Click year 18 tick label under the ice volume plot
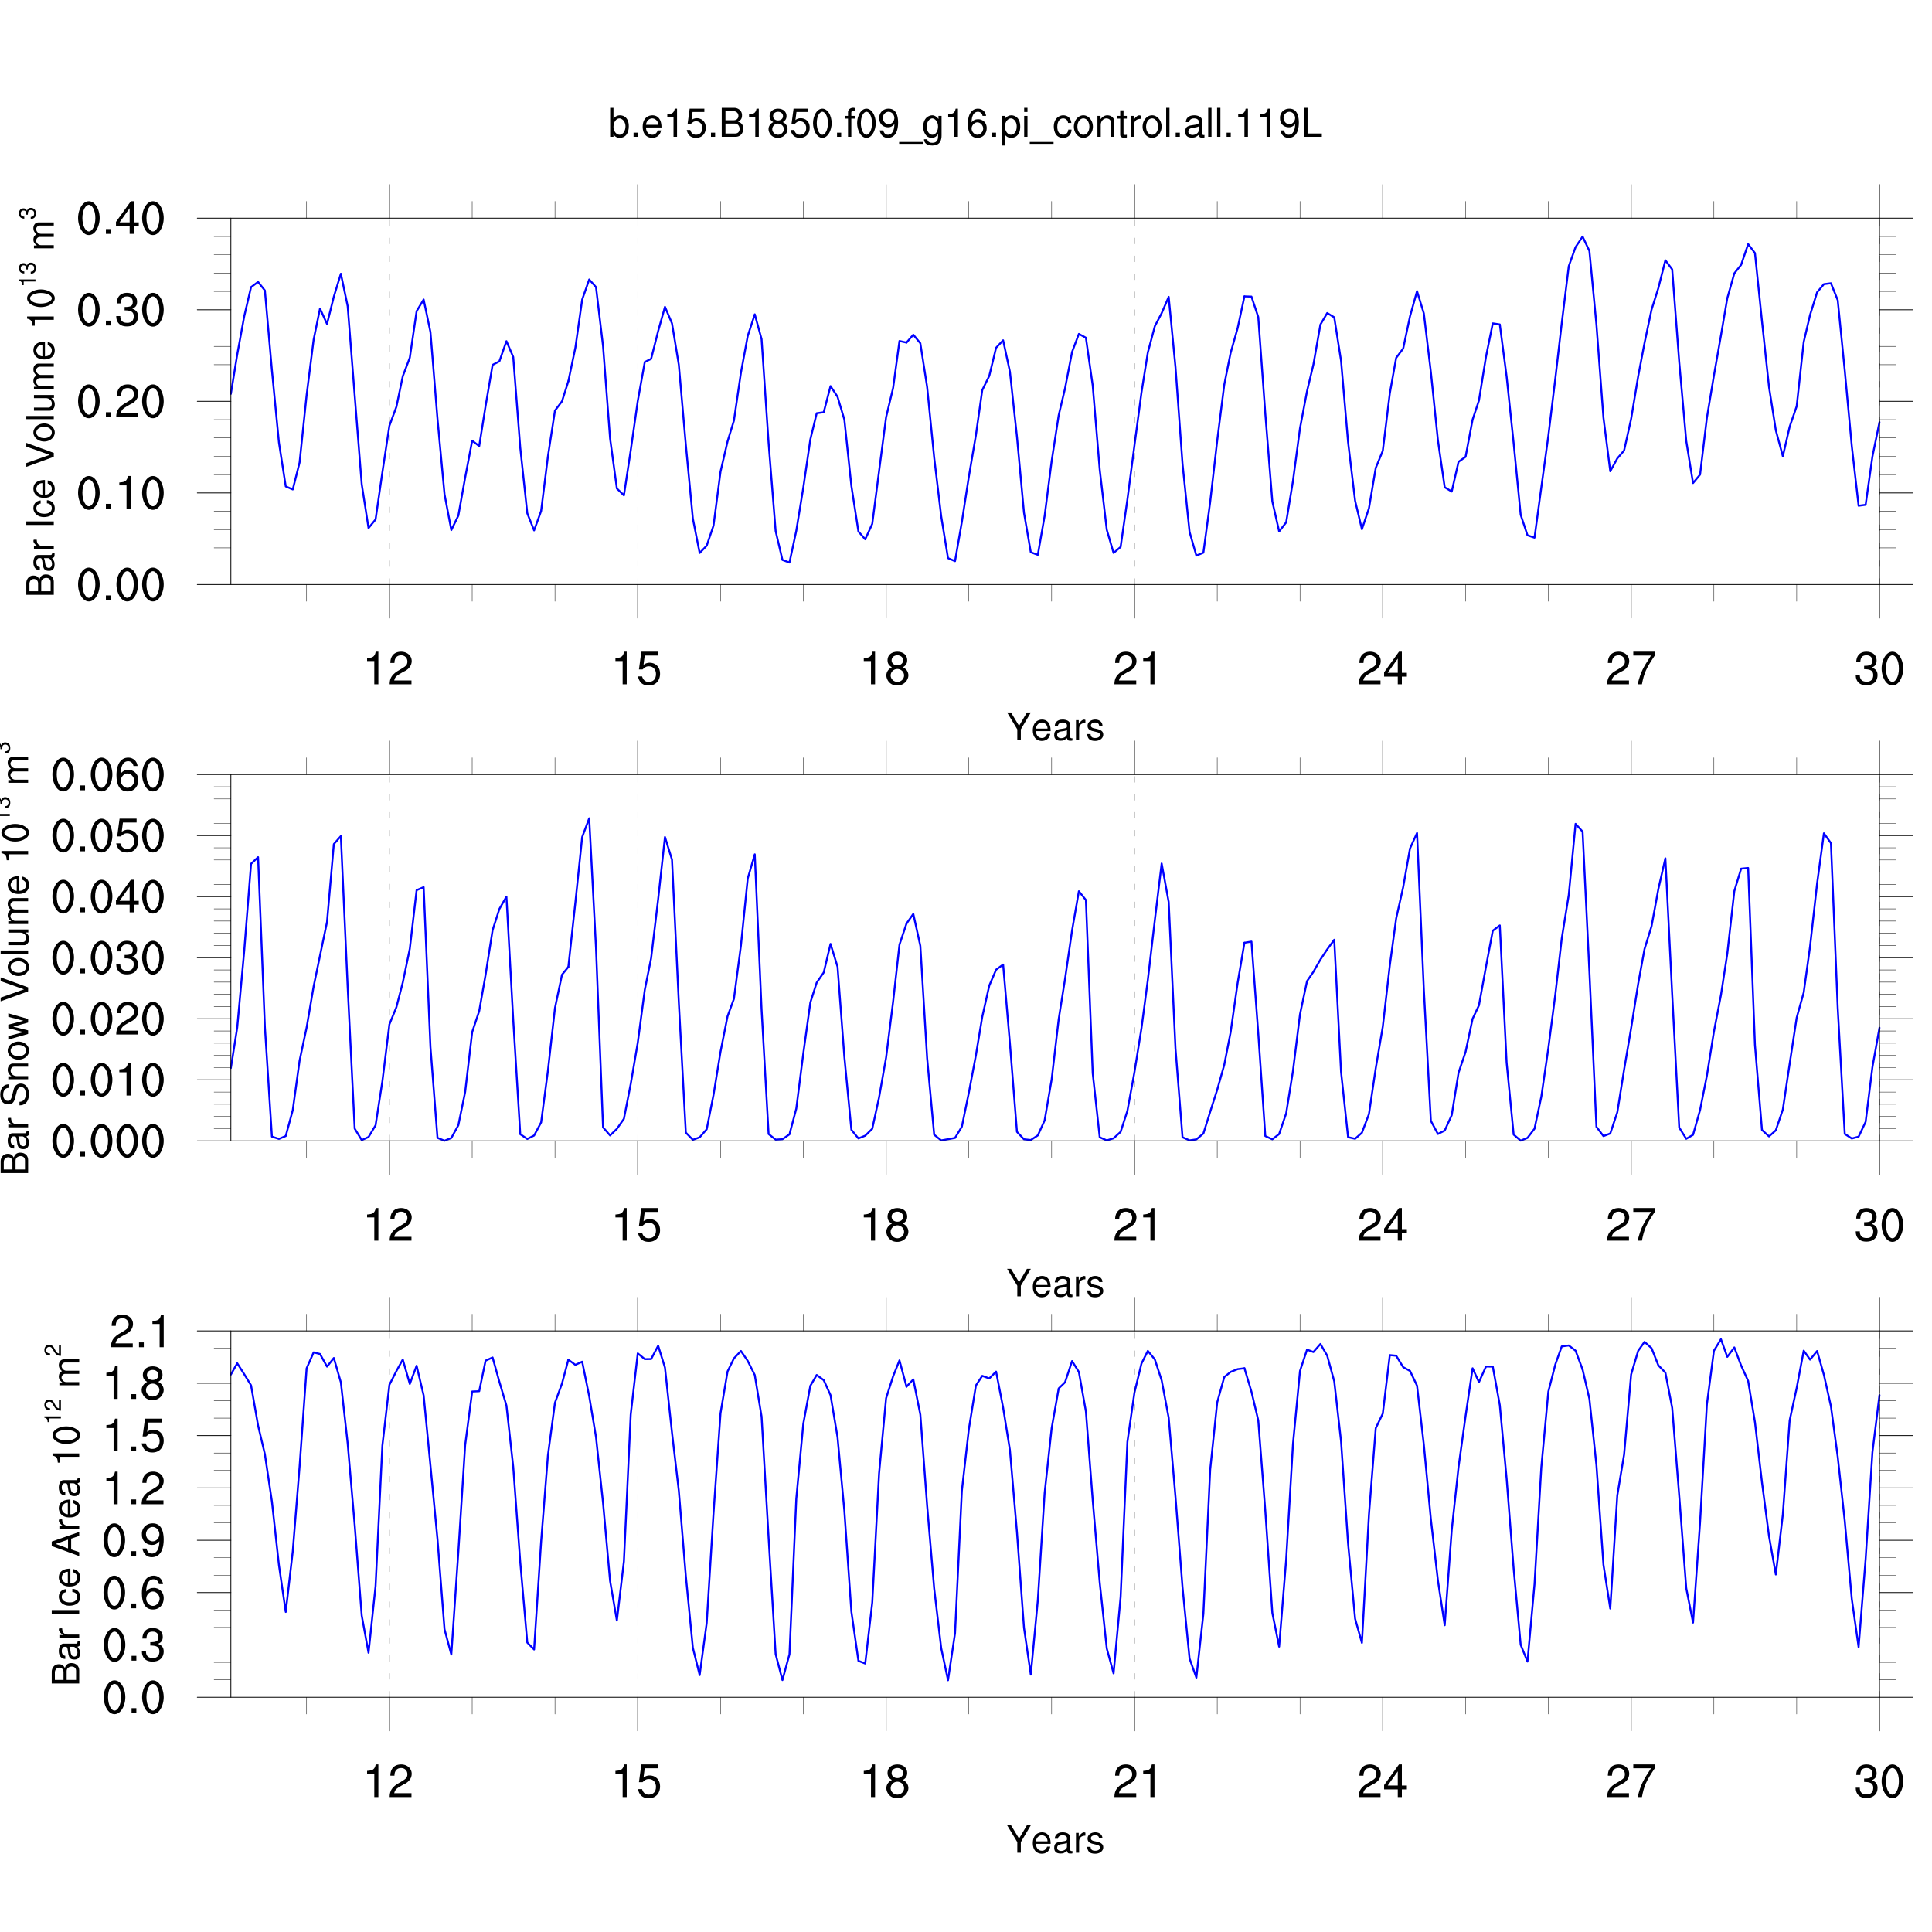 pyautogui.click(x=885, y=669)
